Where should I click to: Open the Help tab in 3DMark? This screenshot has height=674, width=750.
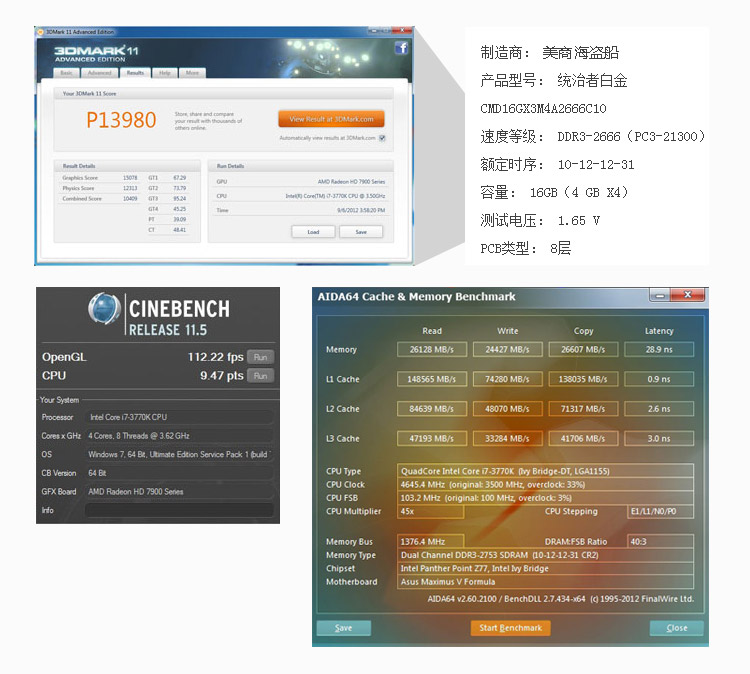(165, 73)
